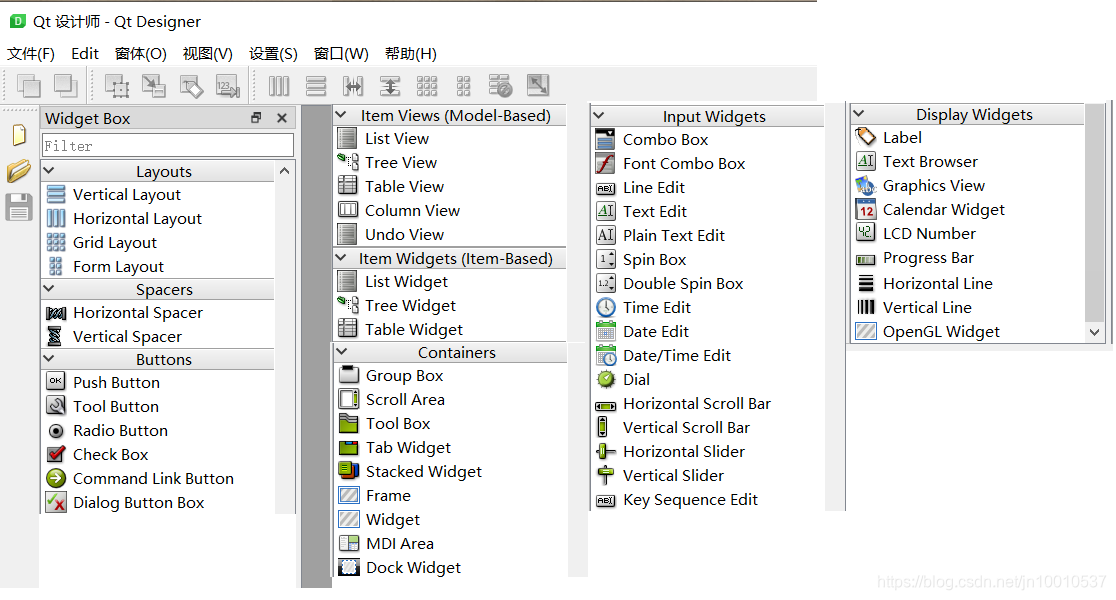Collapse the Input Widgets category
The image size is (1116, 600).
599,115
